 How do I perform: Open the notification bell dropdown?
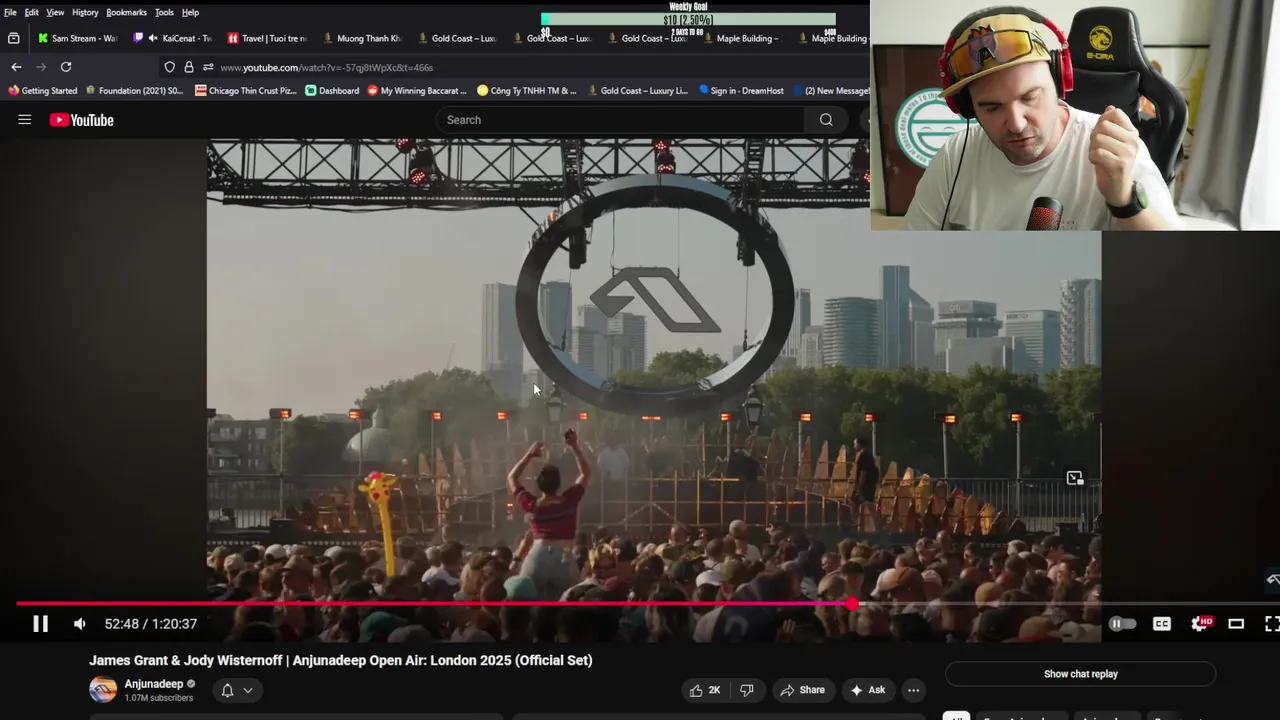(236, 690)
